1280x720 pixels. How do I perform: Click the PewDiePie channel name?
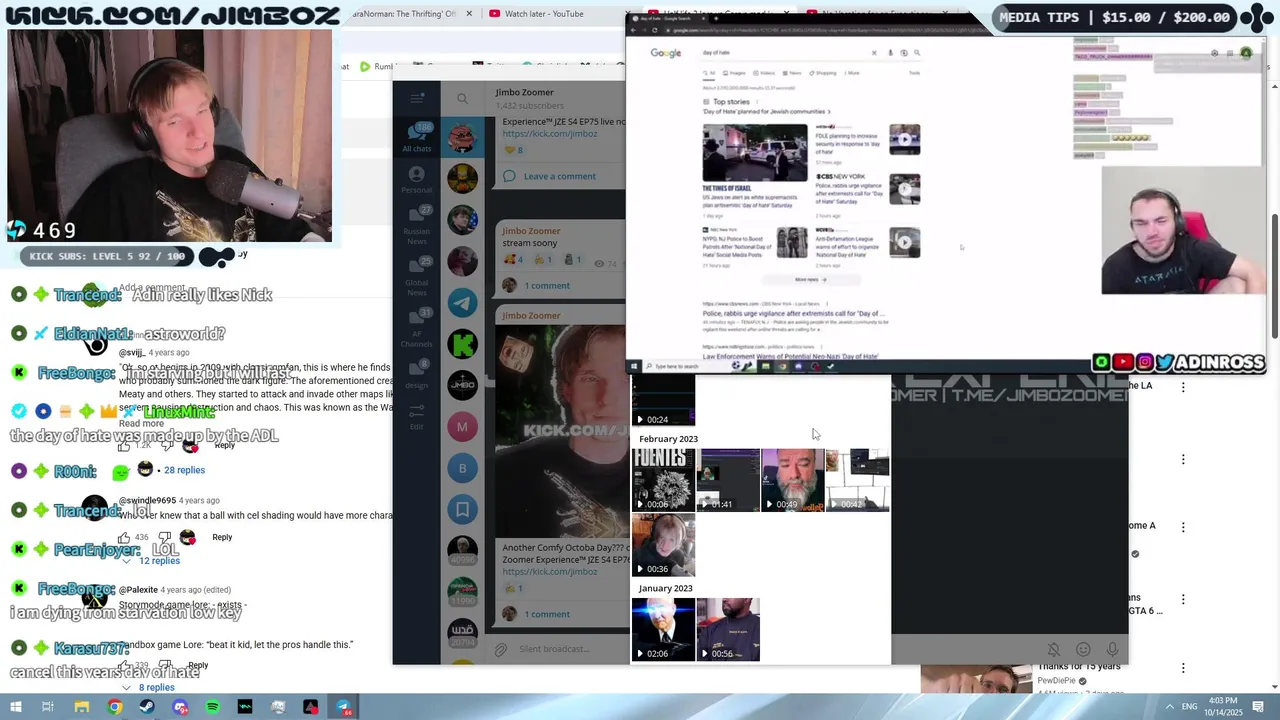1058,681
